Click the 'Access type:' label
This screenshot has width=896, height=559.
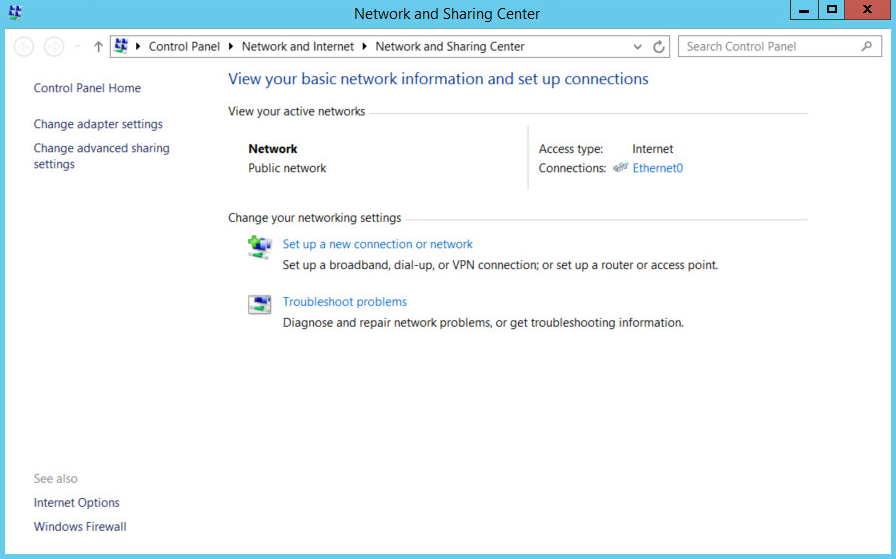[x=571, y=149]
